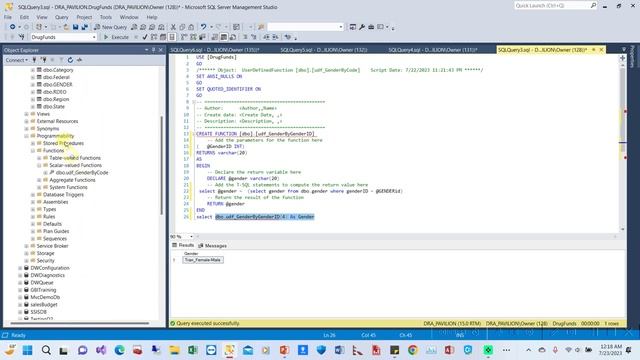Switch to the SQLQuery5.sql tab

(324, 50)
